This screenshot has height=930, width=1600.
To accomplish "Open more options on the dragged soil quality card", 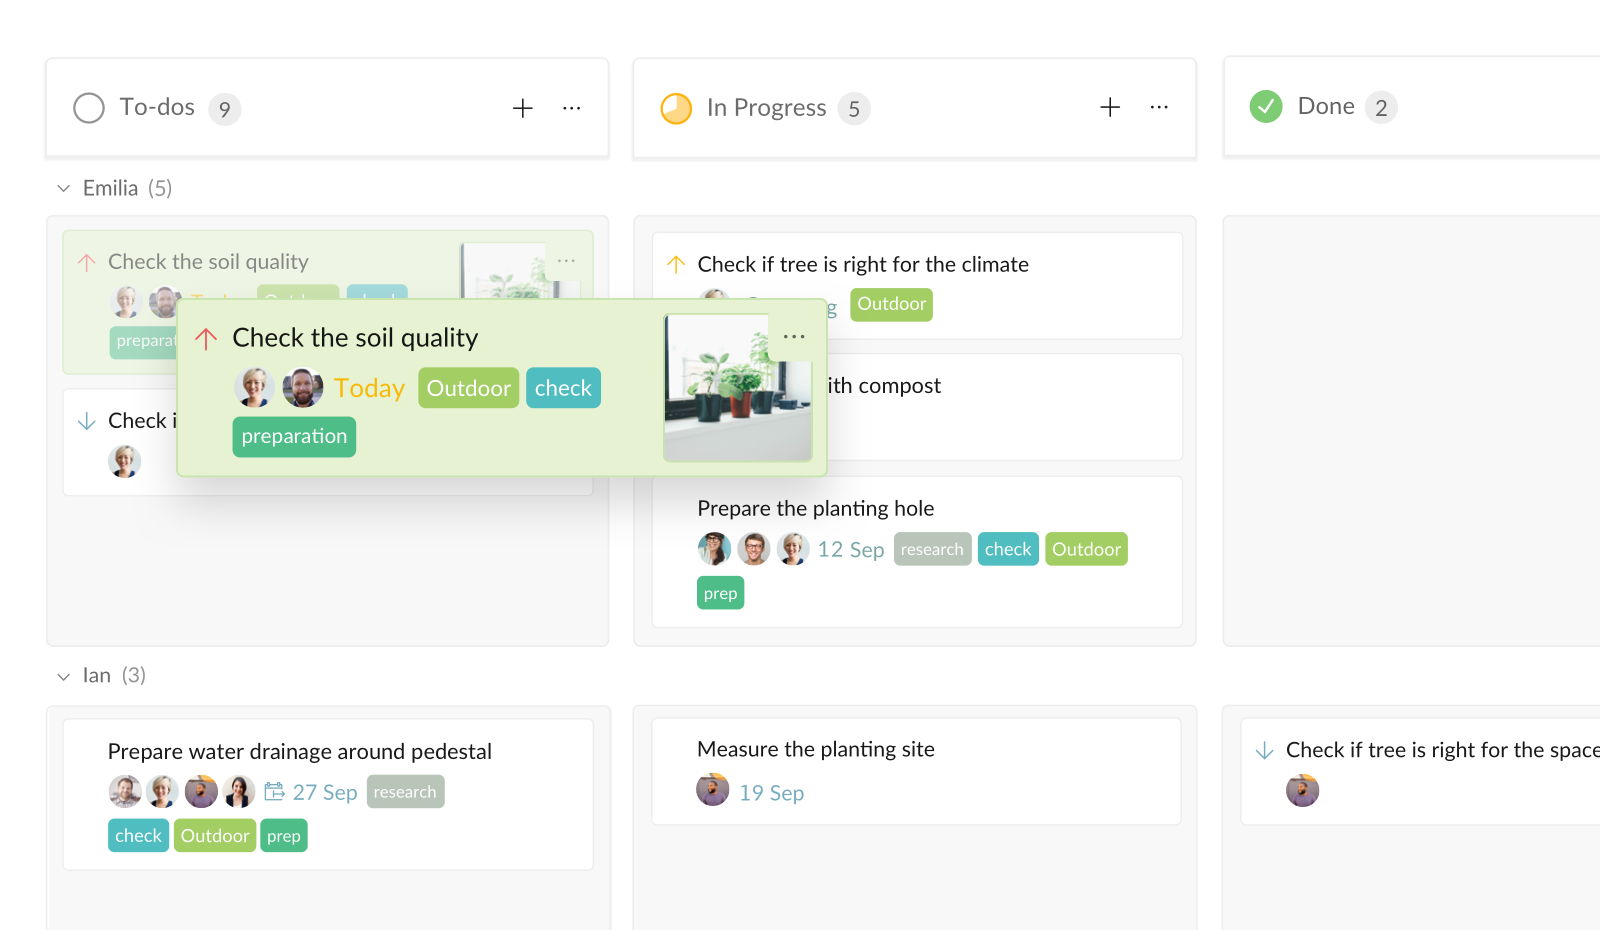I will click(794, 337).
